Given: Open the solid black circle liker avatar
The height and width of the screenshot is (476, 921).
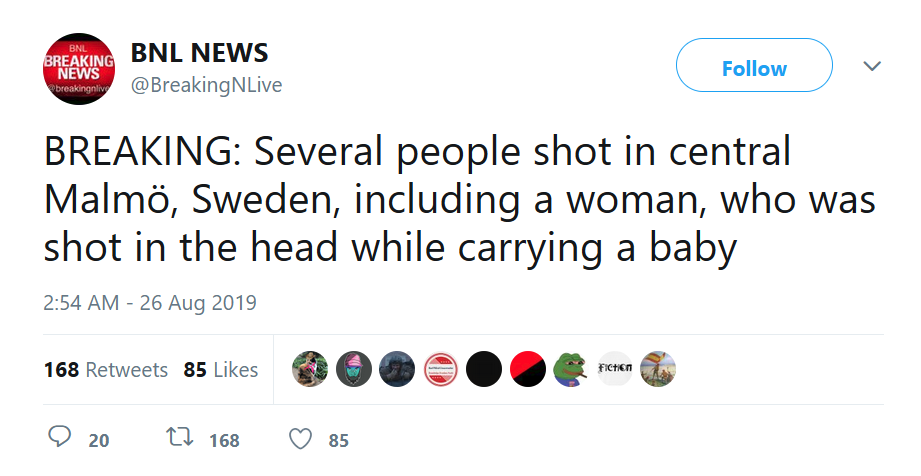Looking at the screenshot, I should point(484,370).
